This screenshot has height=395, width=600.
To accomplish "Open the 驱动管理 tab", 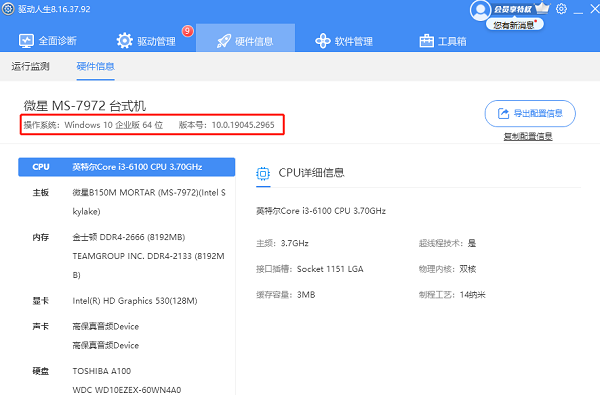I will [146, 41].
